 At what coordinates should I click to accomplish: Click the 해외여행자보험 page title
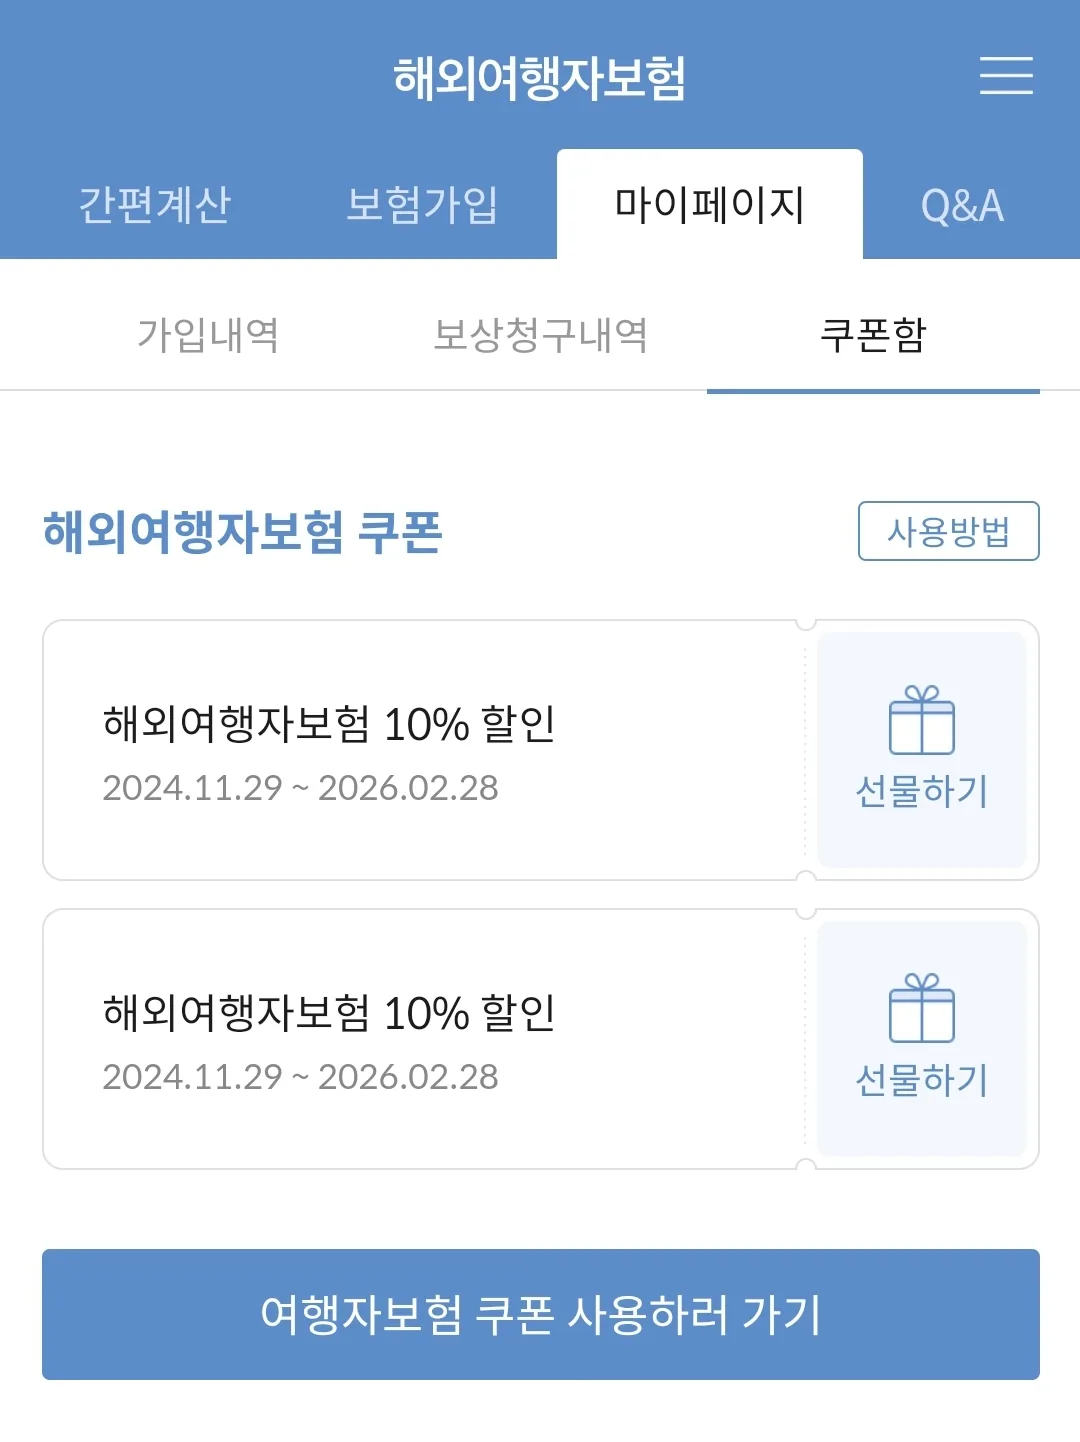click(x=540, y=78)
